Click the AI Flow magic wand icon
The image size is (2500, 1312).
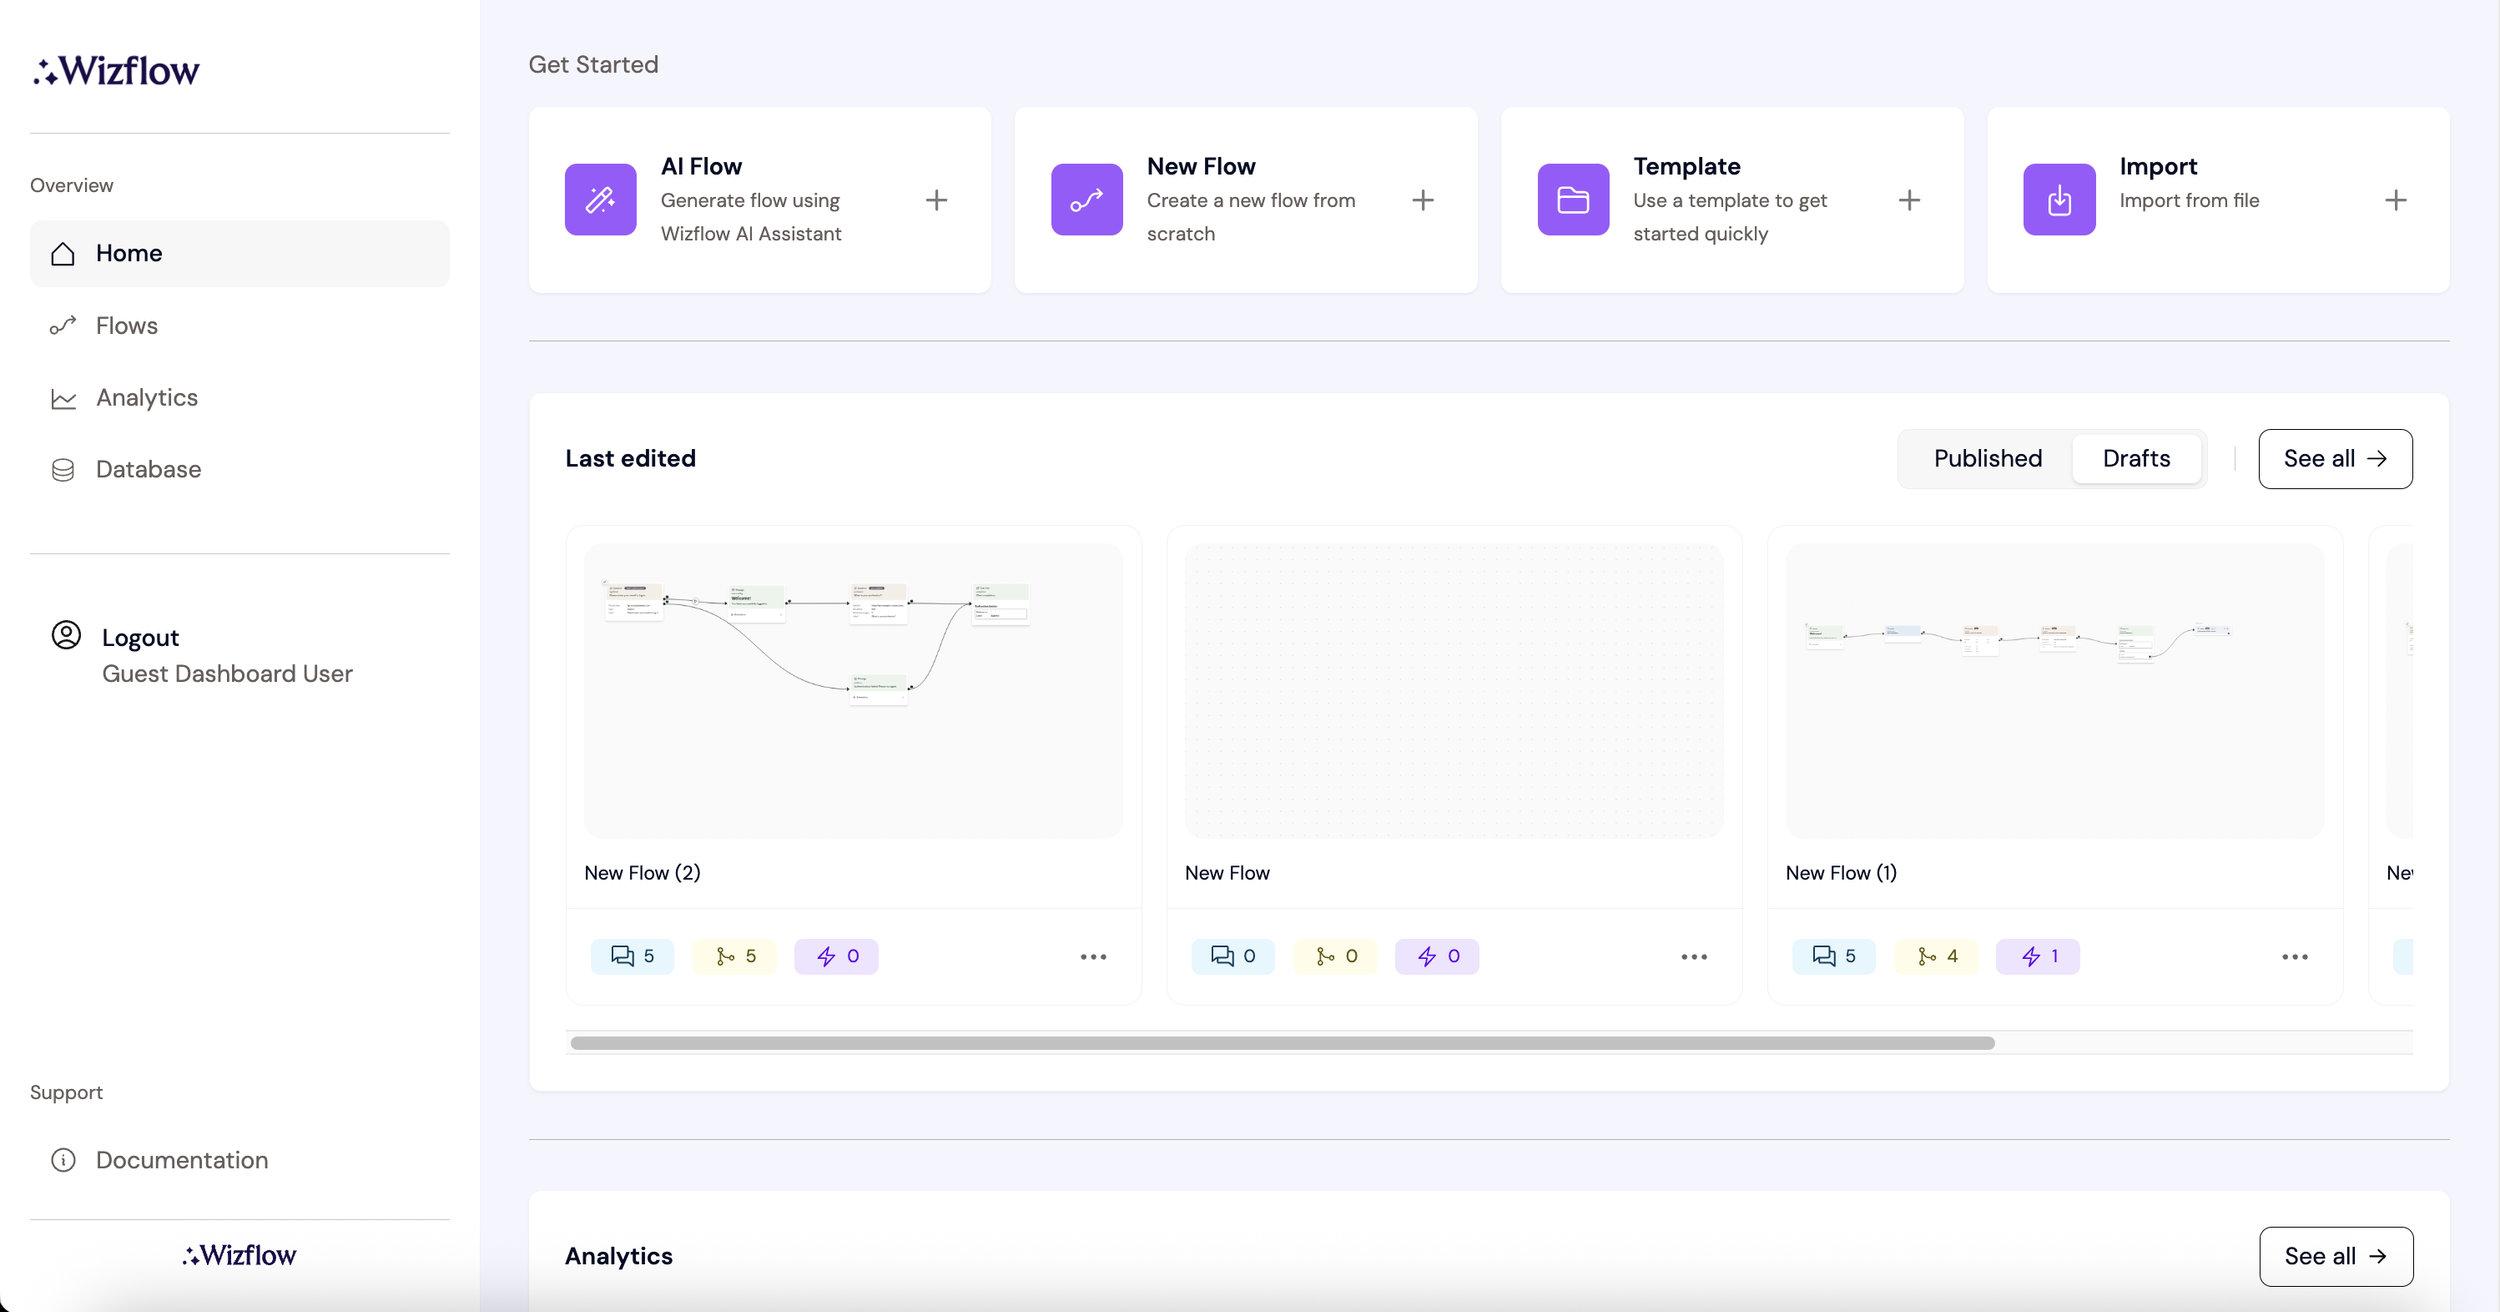coord(600,200)
